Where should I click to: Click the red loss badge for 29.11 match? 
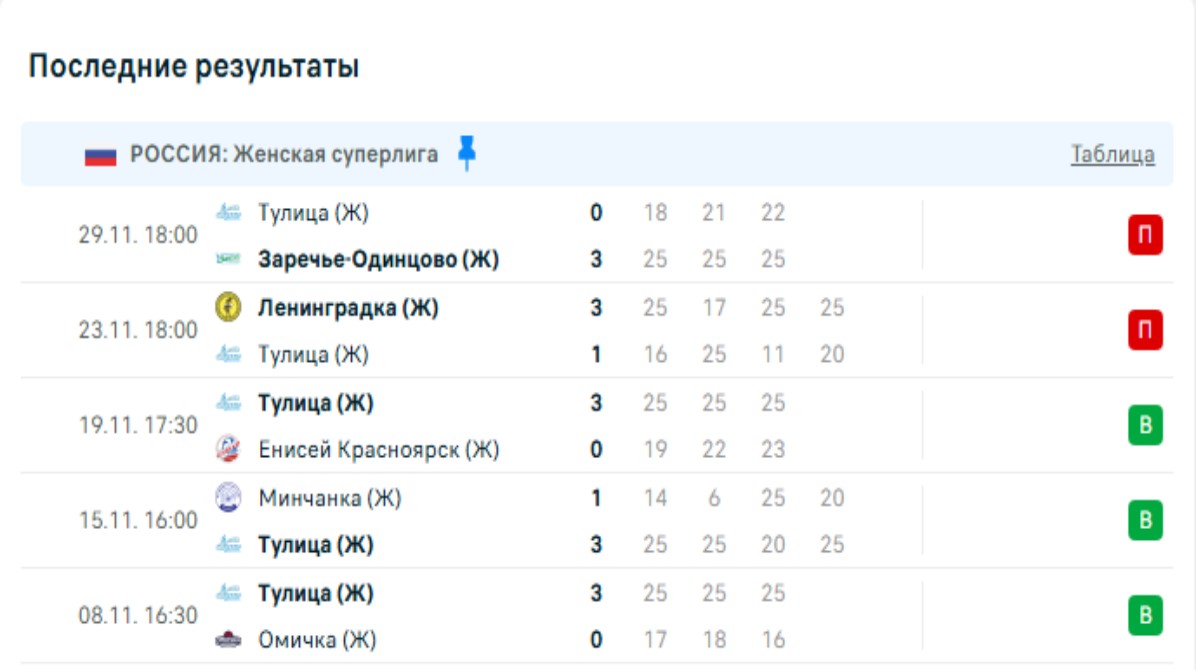tap(1145, 237)
